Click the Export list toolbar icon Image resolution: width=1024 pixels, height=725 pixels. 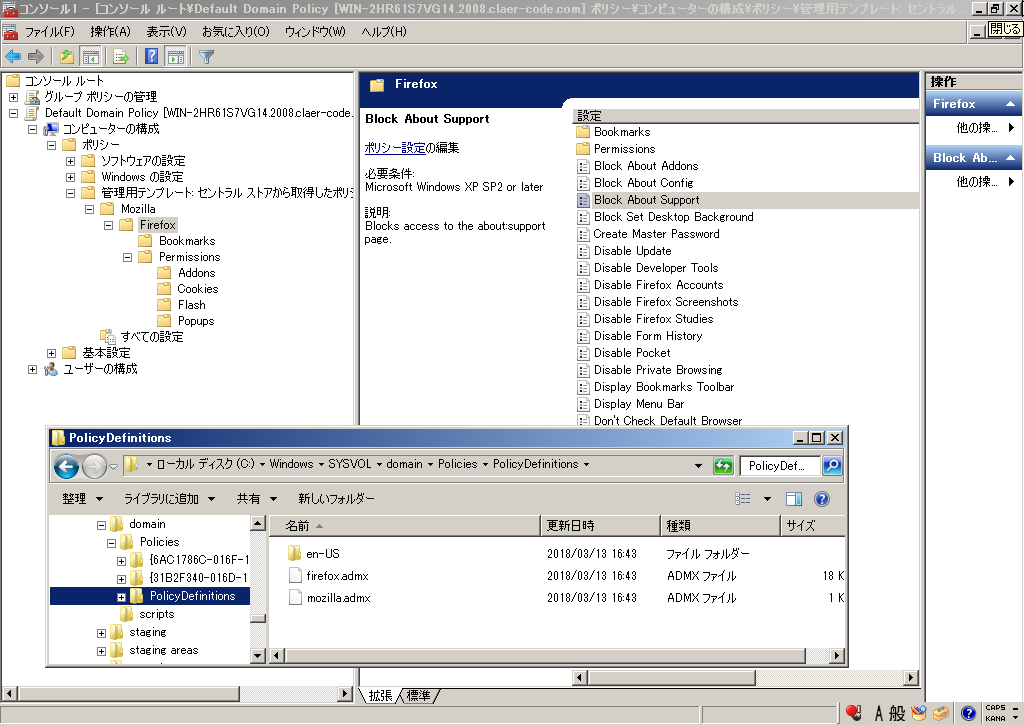(121, 57)
